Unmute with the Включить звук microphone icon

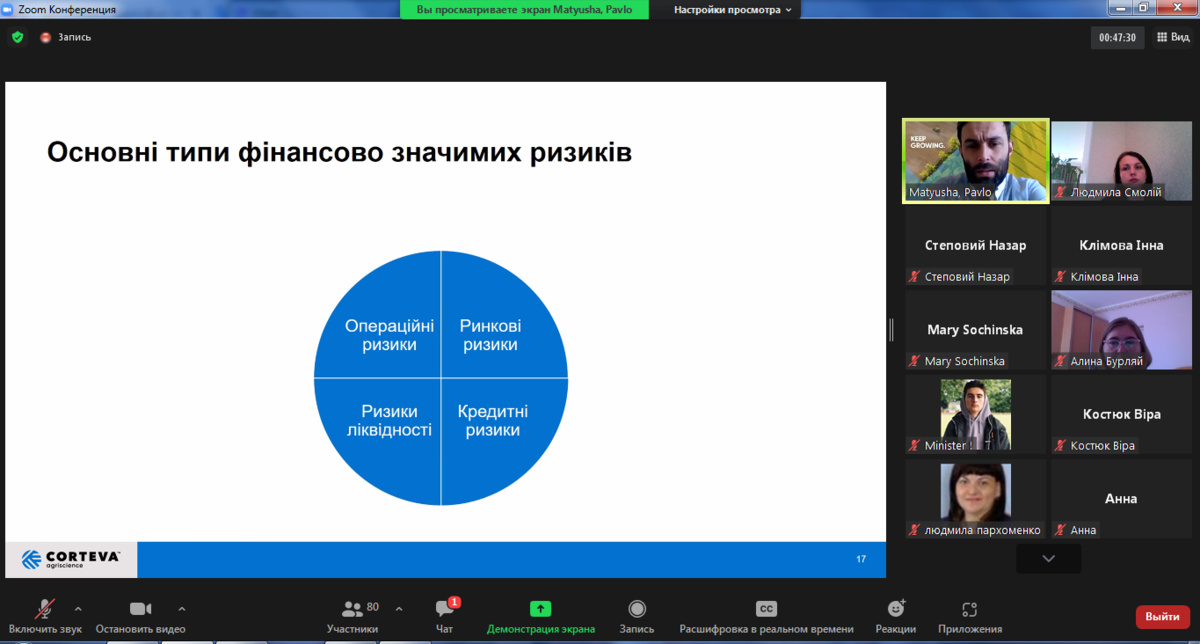point(45,609)
